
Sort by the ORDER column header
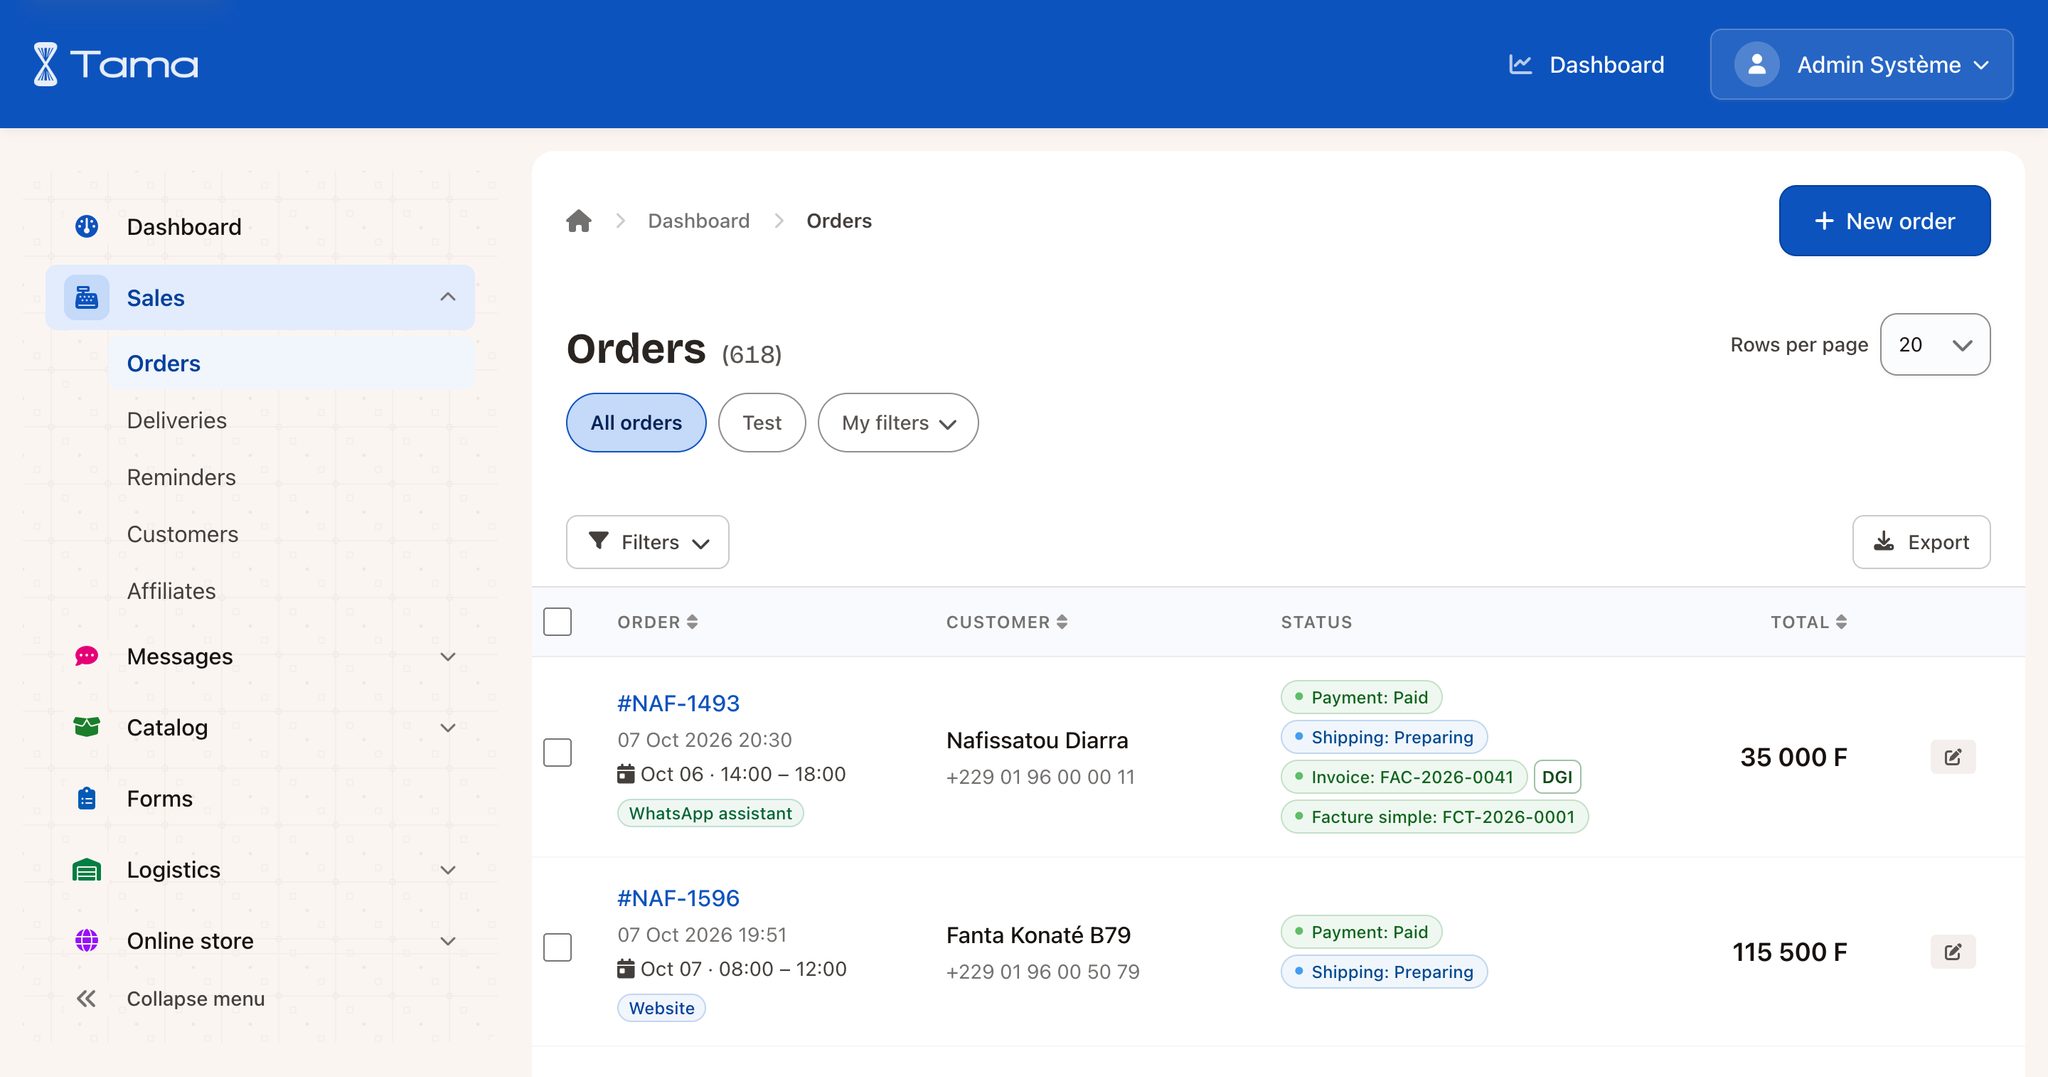tap(657, 622)
